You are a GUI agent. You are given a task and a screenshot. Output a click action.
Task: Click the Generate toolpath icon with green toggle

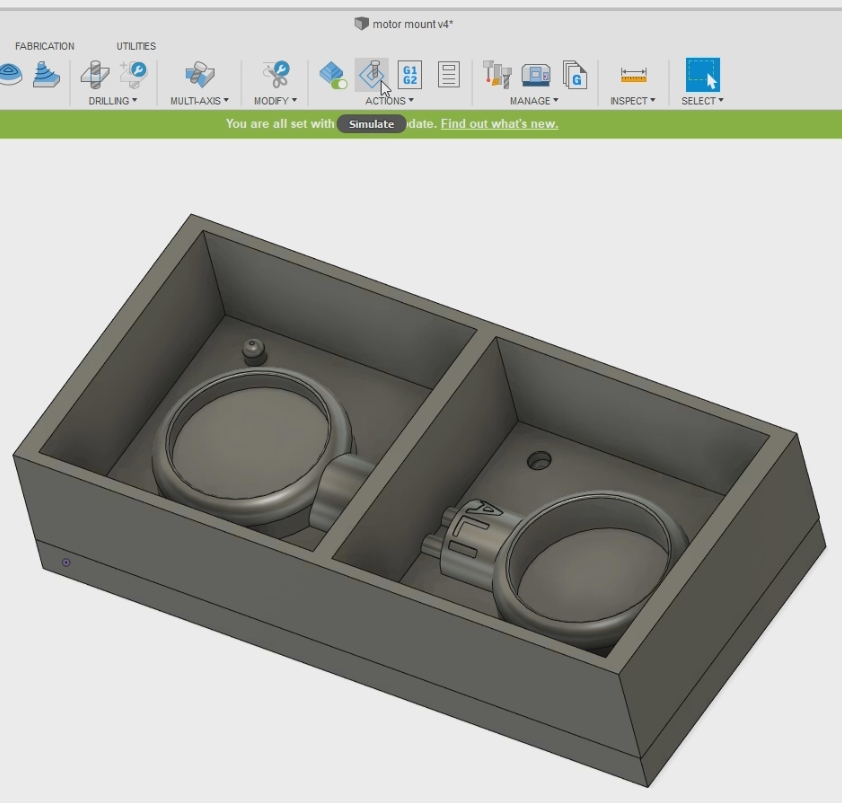(333, 75)
